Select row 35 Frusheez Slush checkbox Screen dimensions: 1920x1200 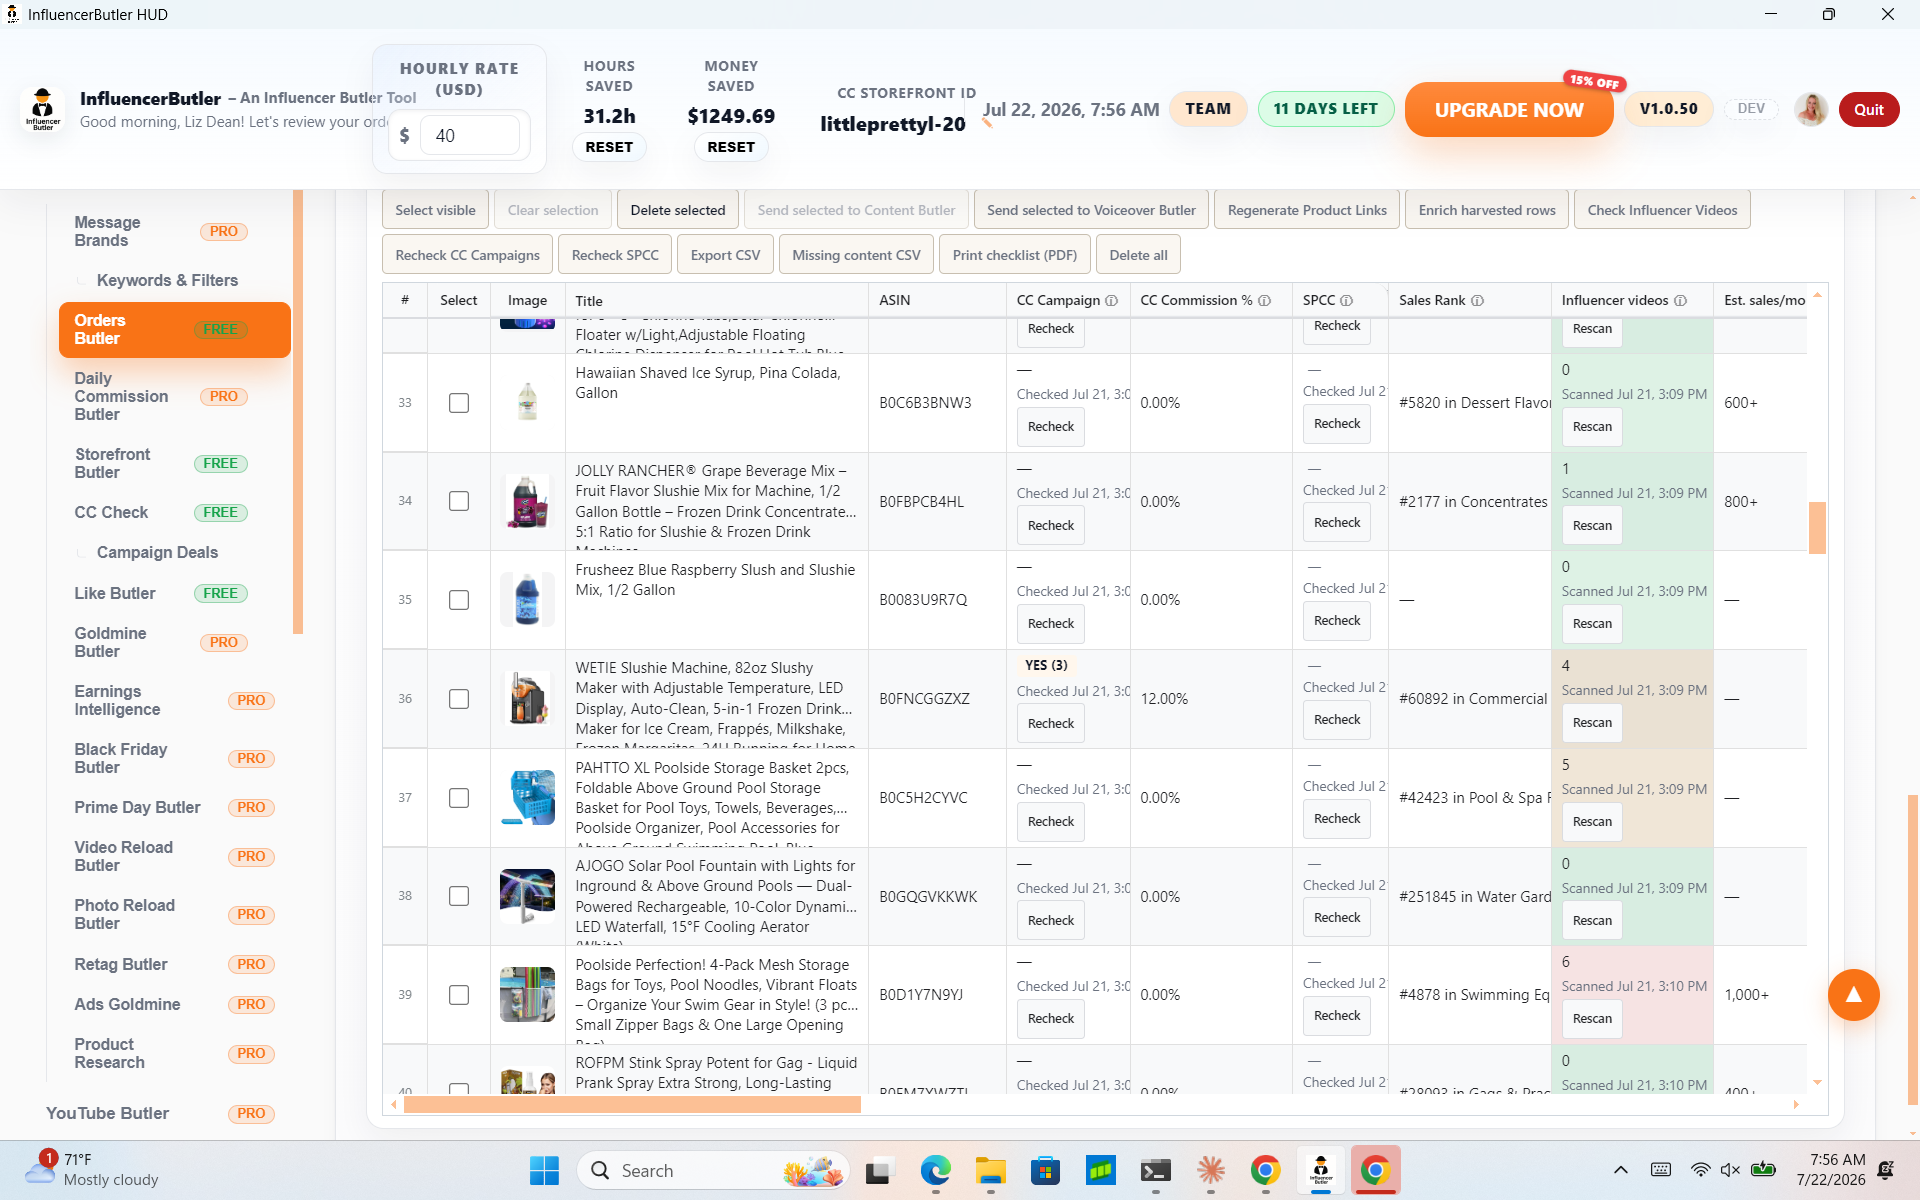tap(458, 600)
